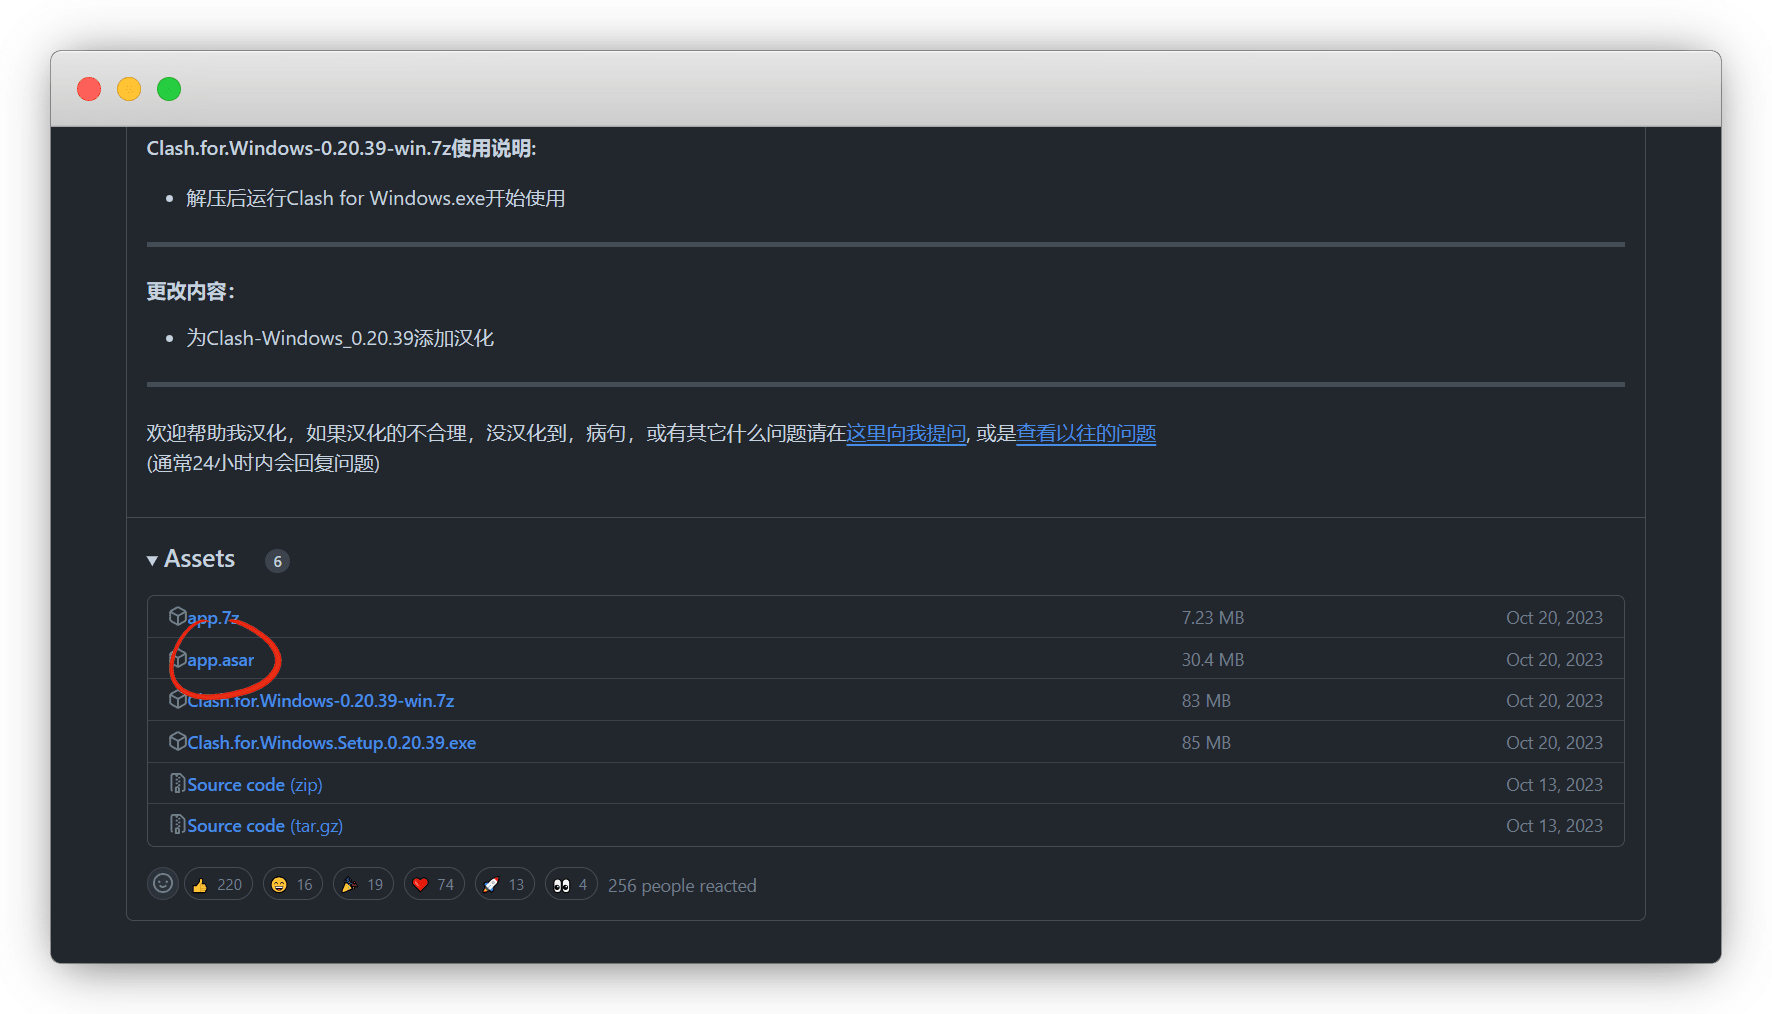
Task: Click Oct 13, 2023 date of Source code (zip)
Action: pos(1554,785)
